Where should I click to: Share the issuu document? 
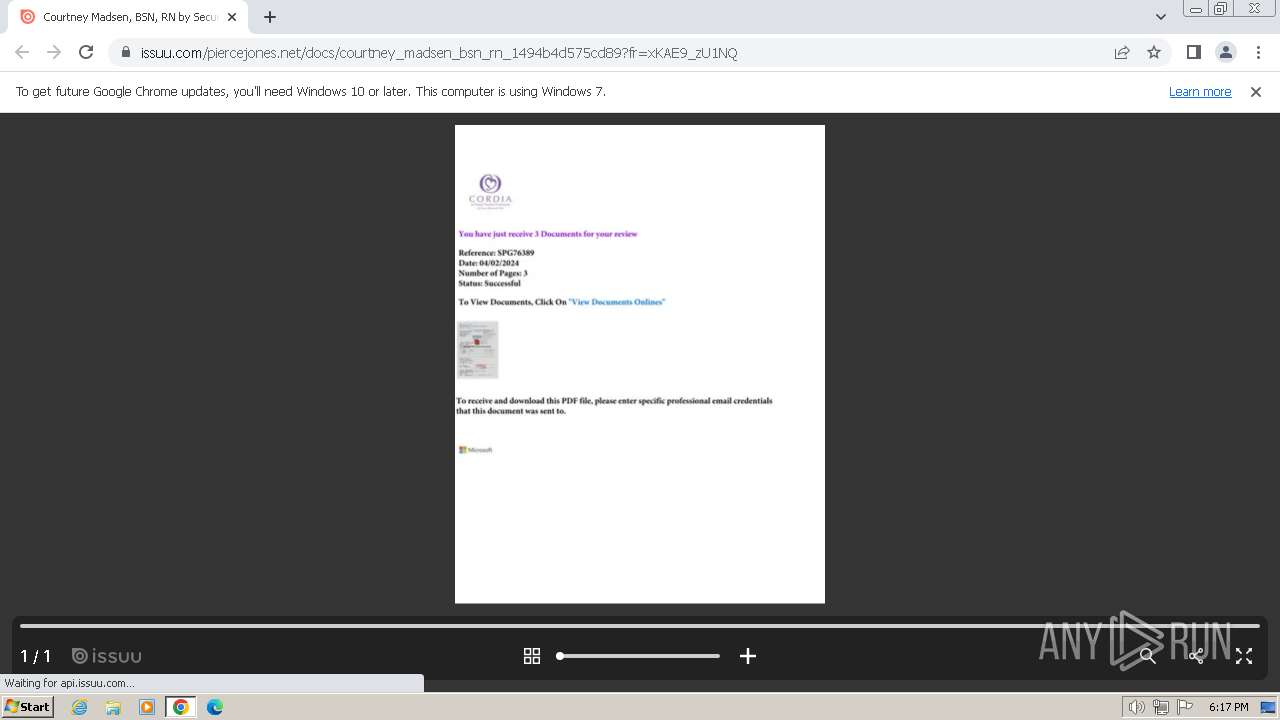1196,656
